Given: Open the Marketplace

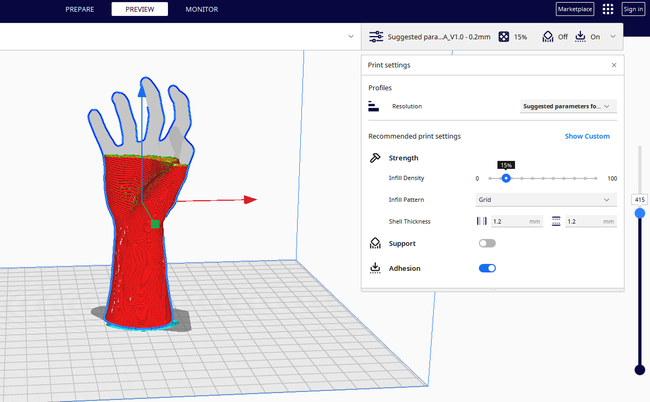Looking at the screenshot, I should click(x=575, y=9).
